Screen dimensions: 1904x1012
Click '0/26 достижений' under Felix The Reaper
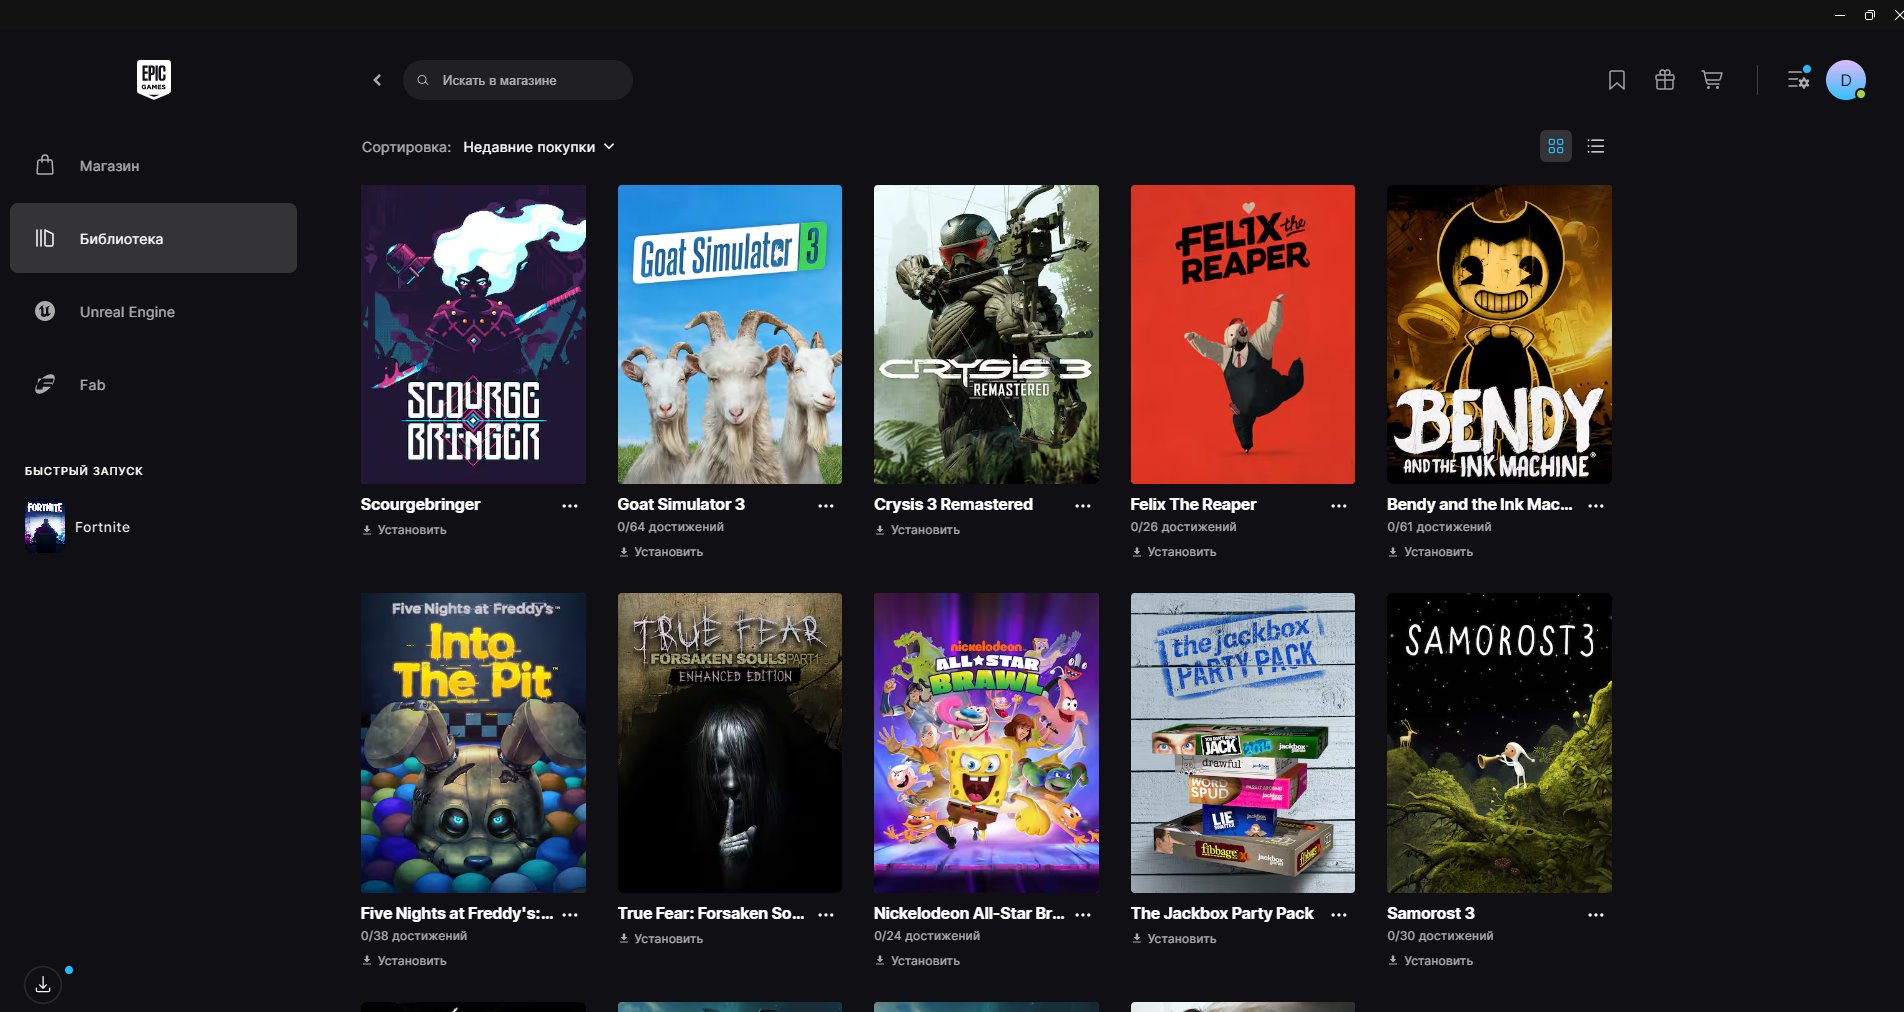coord(1184,527)
